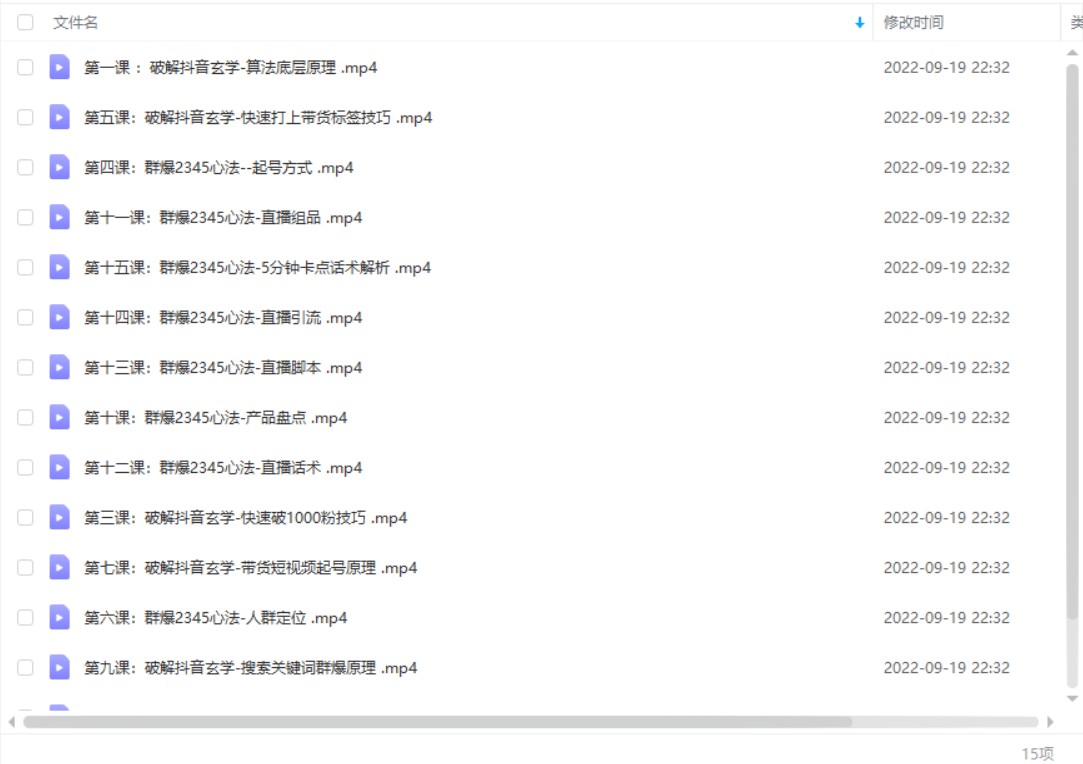Click video icon for 第五课 快速打上带货标签技巧

tap(59, 117)
